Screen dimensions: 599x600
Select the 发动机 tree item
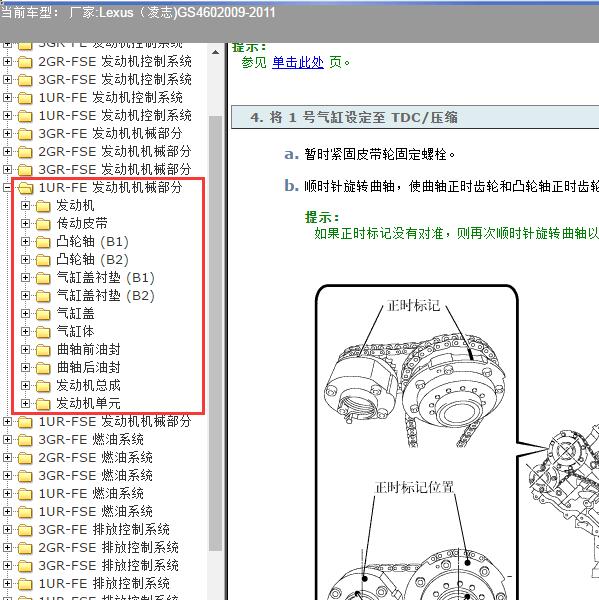[75, 205]
